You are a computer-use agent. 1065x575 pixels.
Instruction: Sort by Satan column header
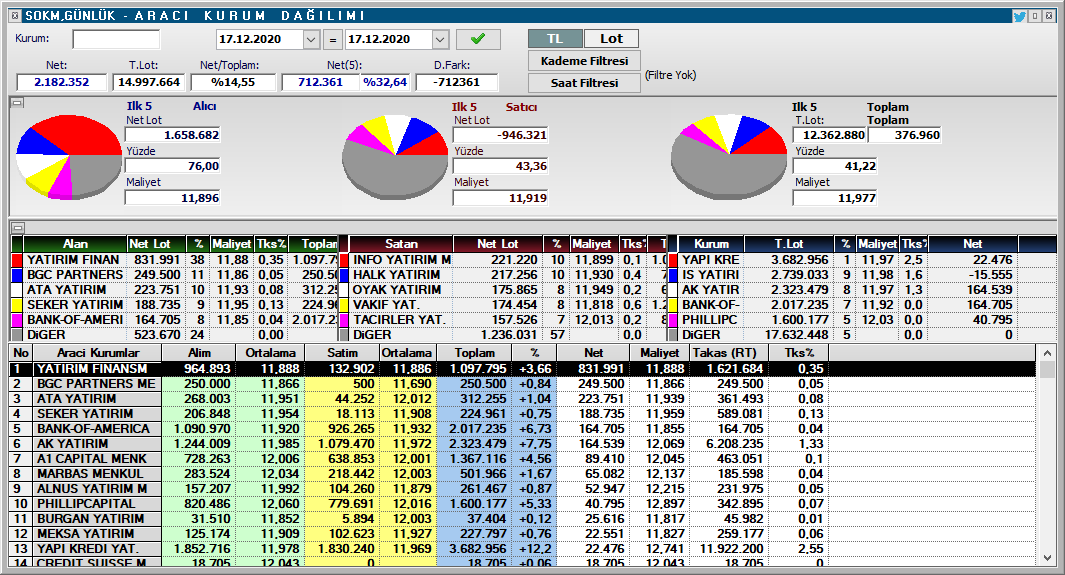(x=401, y=244)
